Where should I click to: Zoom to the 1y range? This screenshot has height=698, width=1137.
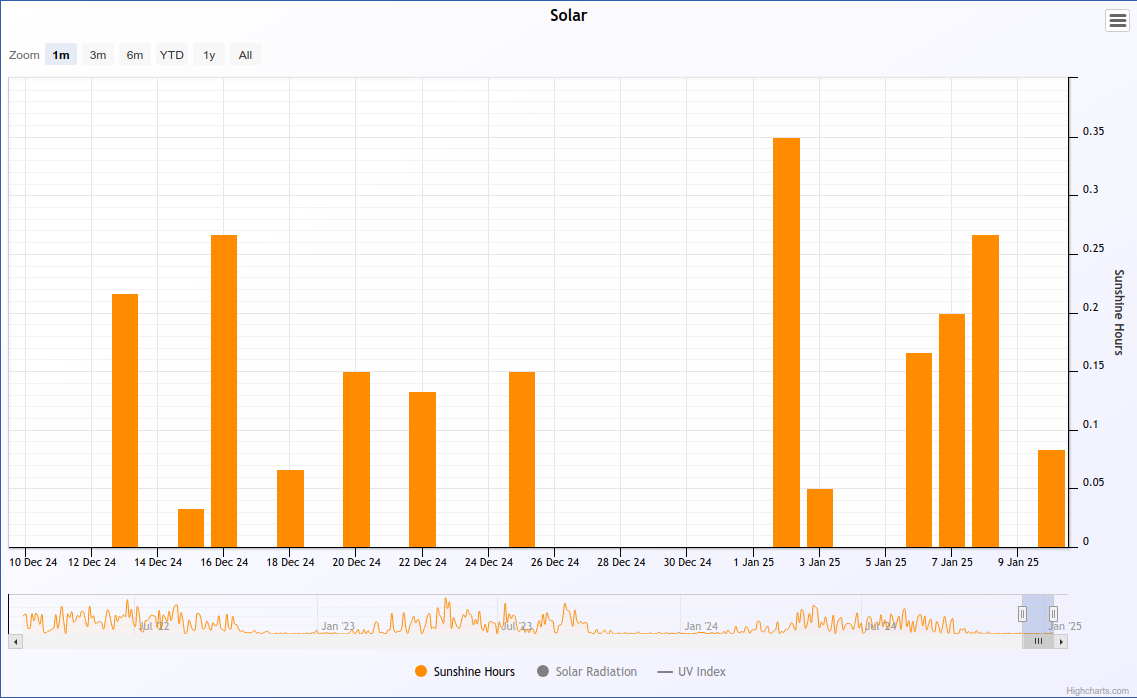[x=209, y=55]
